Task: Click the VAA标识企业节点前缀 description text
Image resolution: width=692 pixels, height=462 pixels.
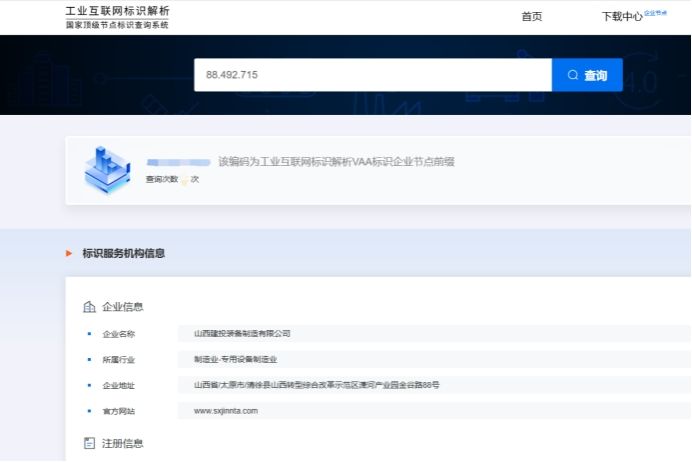Action: point(336,161)
